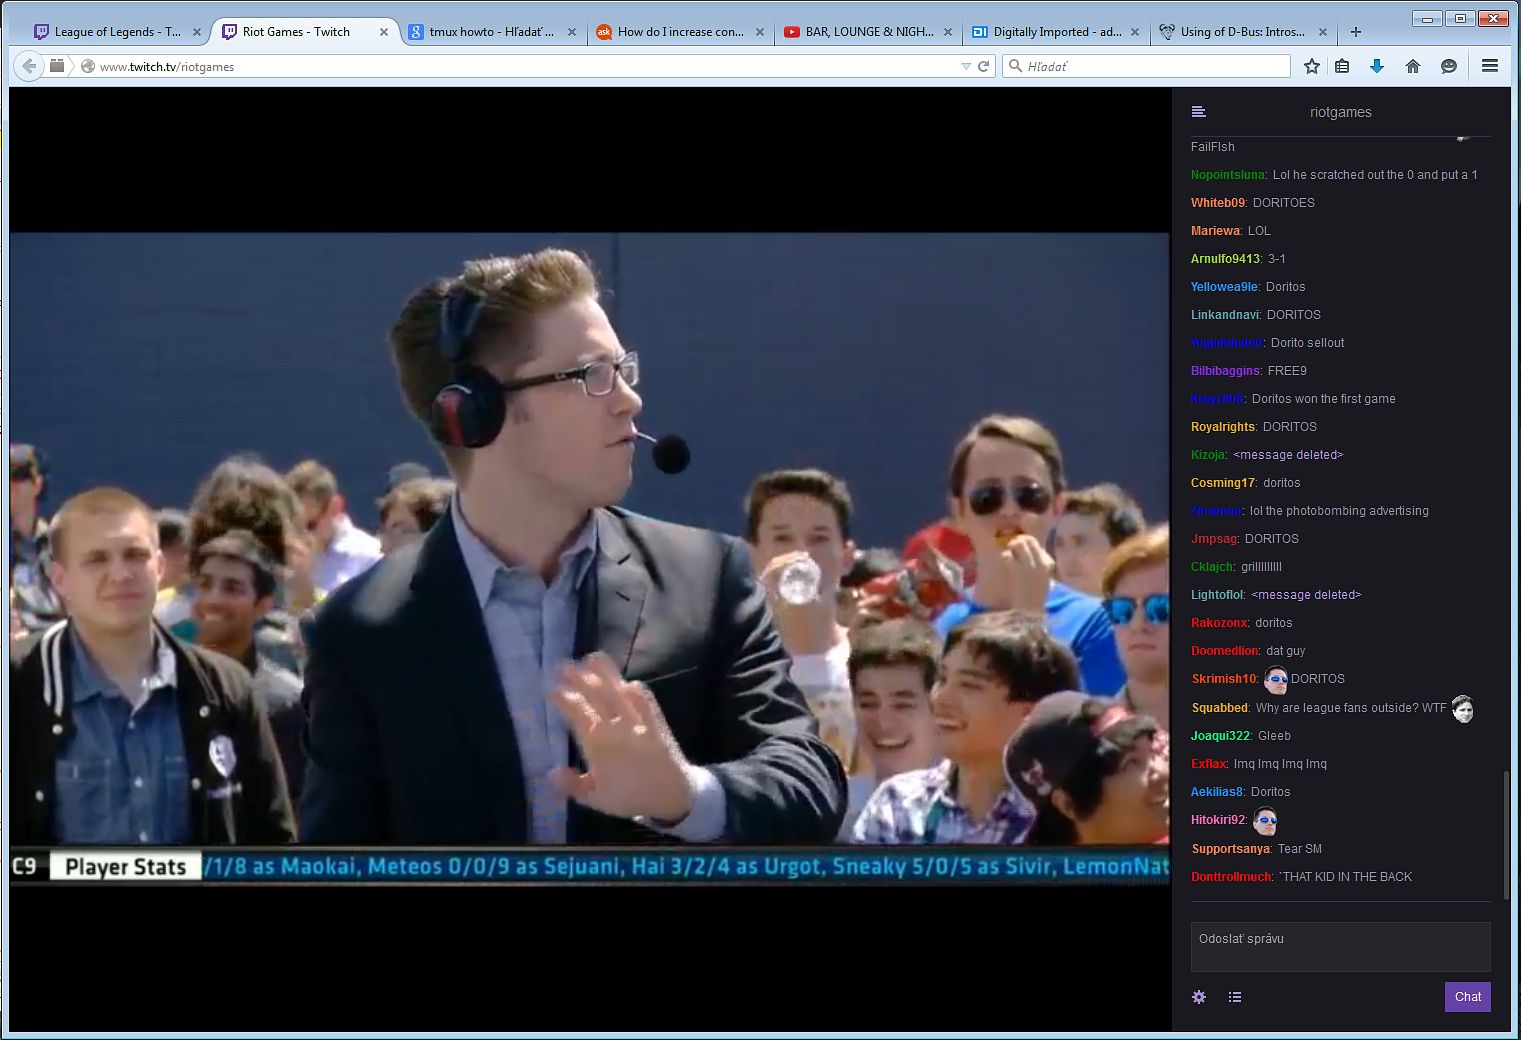Screen dimensions: 1521x1040
Task: Click username Linkandnavi
Action: pos(1225,315)
